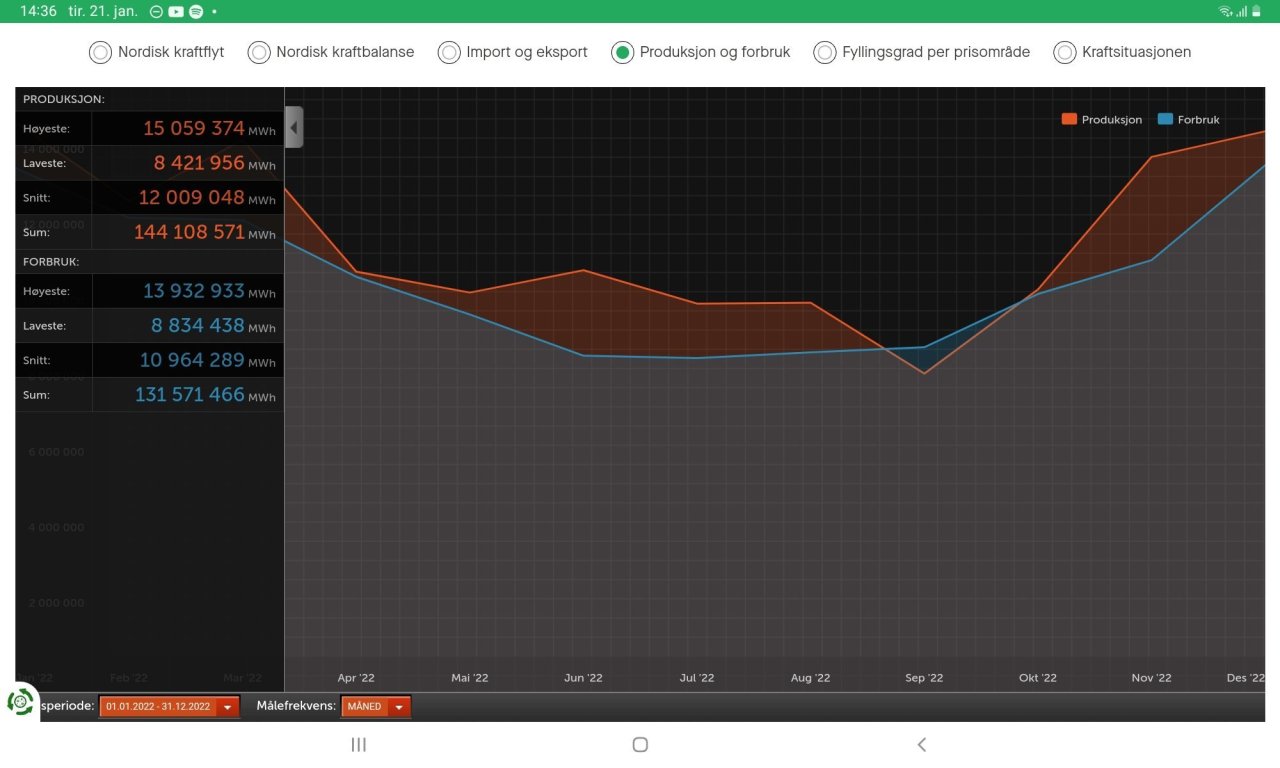Click the consumption average value 10 964 289

click(x=192, y=360)
